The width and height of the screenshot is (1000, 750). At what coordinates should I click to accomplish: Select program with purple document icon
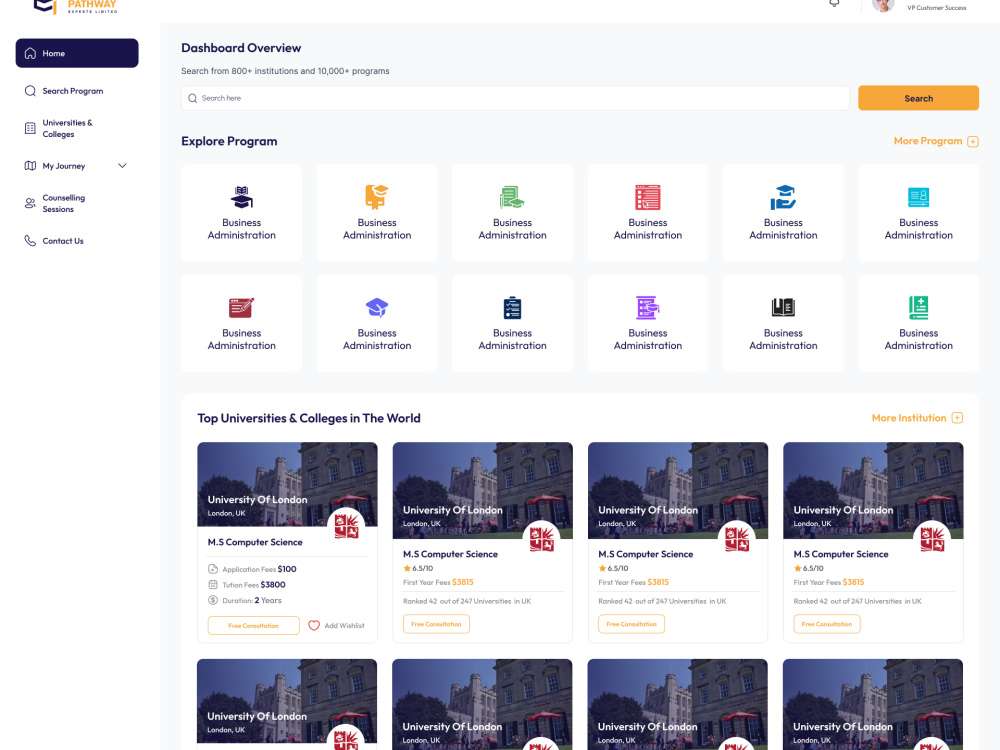point(648,323)
